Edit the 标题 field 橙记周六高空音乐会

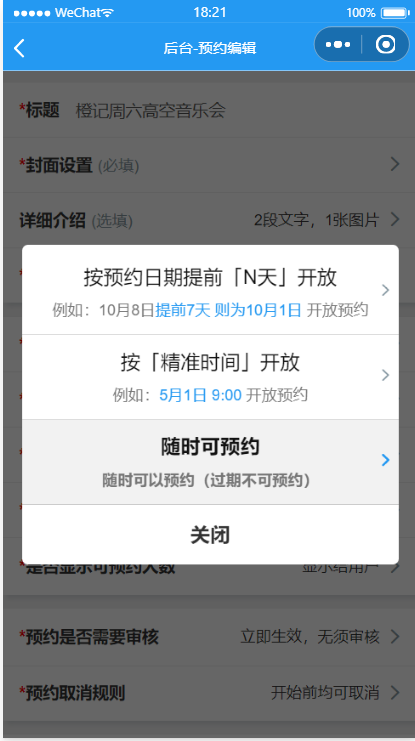click(150, 111)
